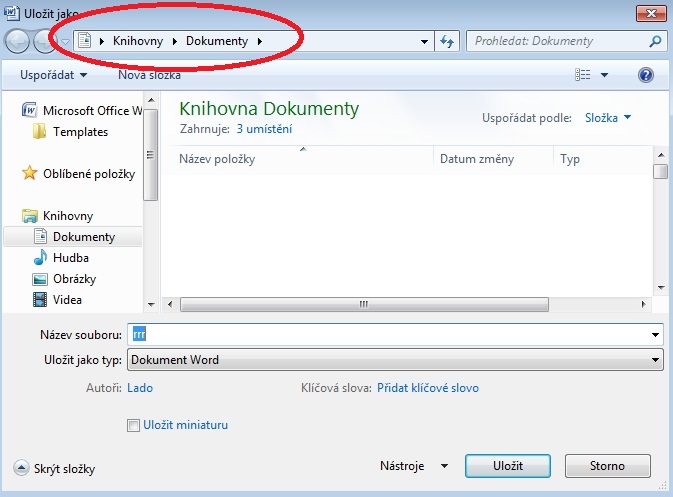This screenshot has width=673, height=497.
Task: Open the Složka arrange-by dropdown
Action: coord(608,118)
